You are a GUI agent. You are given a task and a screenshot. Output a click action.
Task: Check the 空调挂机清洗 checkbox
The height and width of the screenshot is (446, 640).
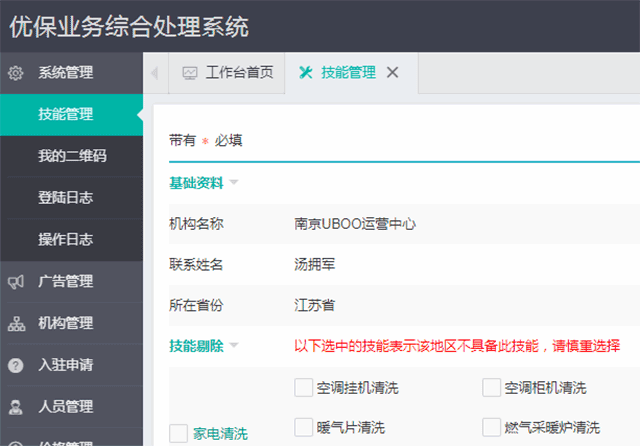[303, 387]
